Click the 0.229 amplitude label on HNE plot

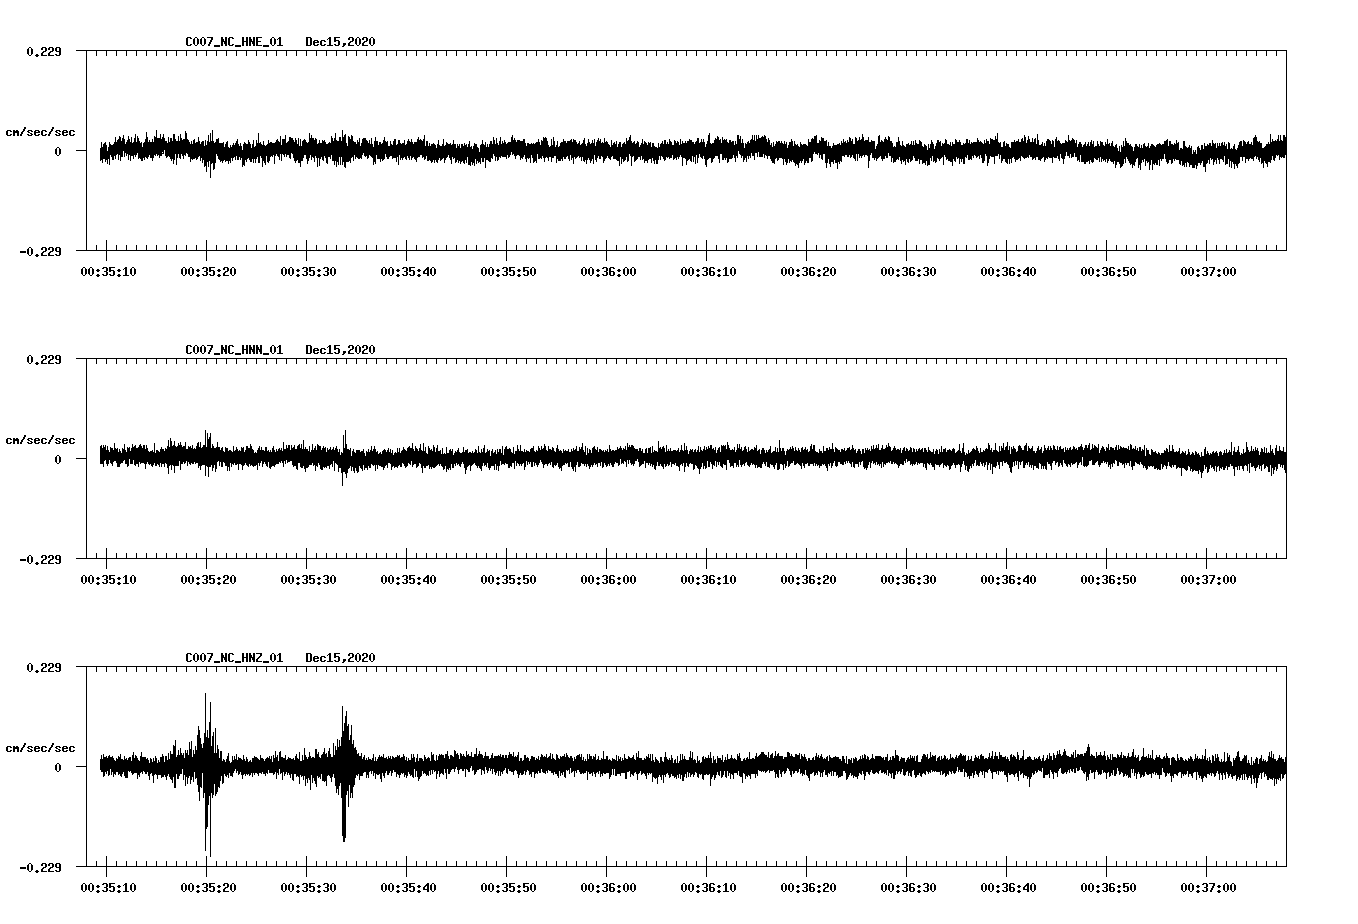(x=45, y=52)
